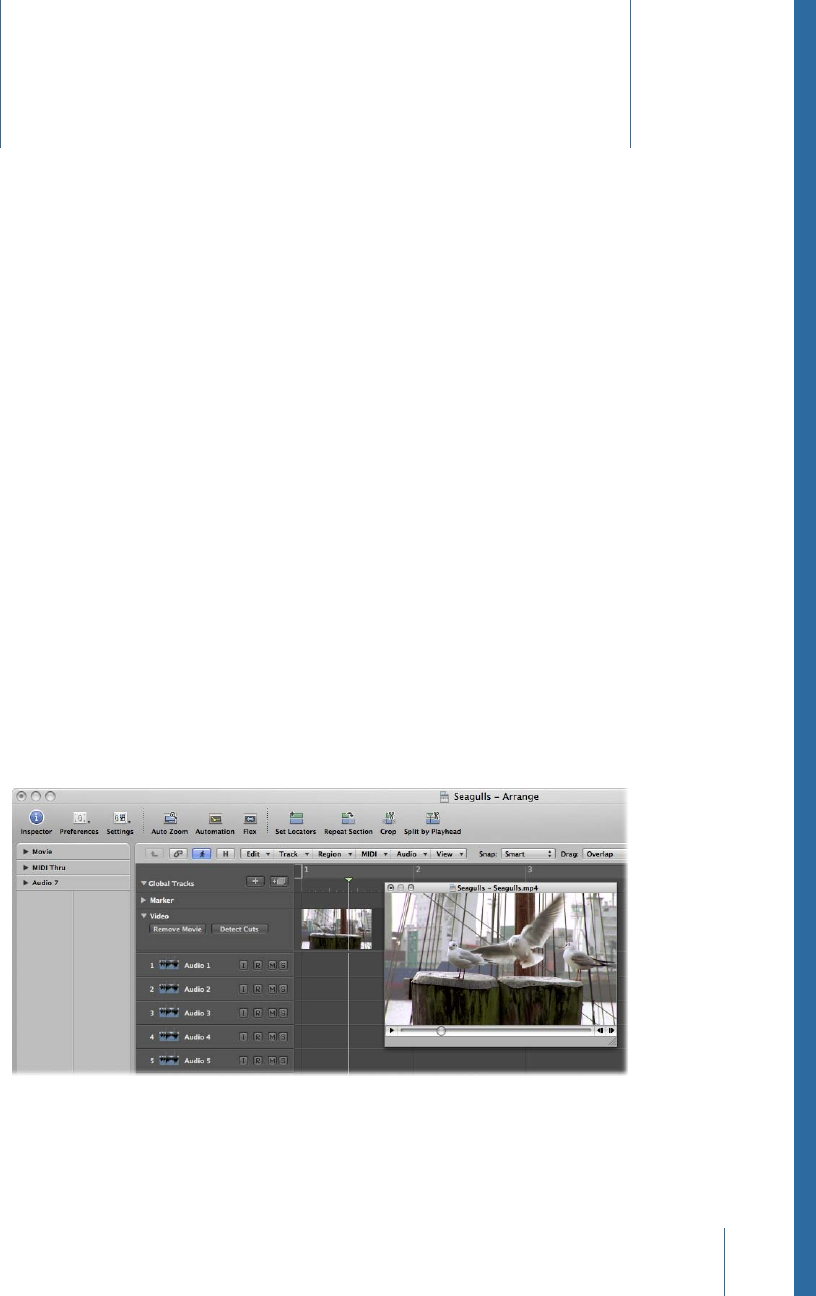Viewport: 816px width, 1296px height.
Task: Record-enable the Audio 4 track
Action: coord(257,1037)
